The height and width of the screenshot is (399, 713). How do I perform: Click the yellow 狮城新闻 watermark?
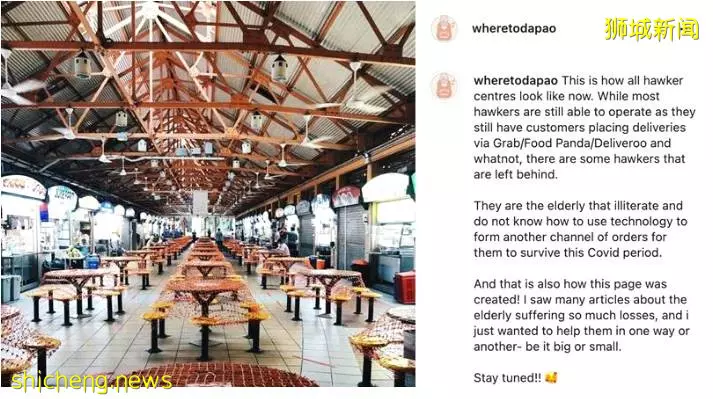[x=652, y=29]
